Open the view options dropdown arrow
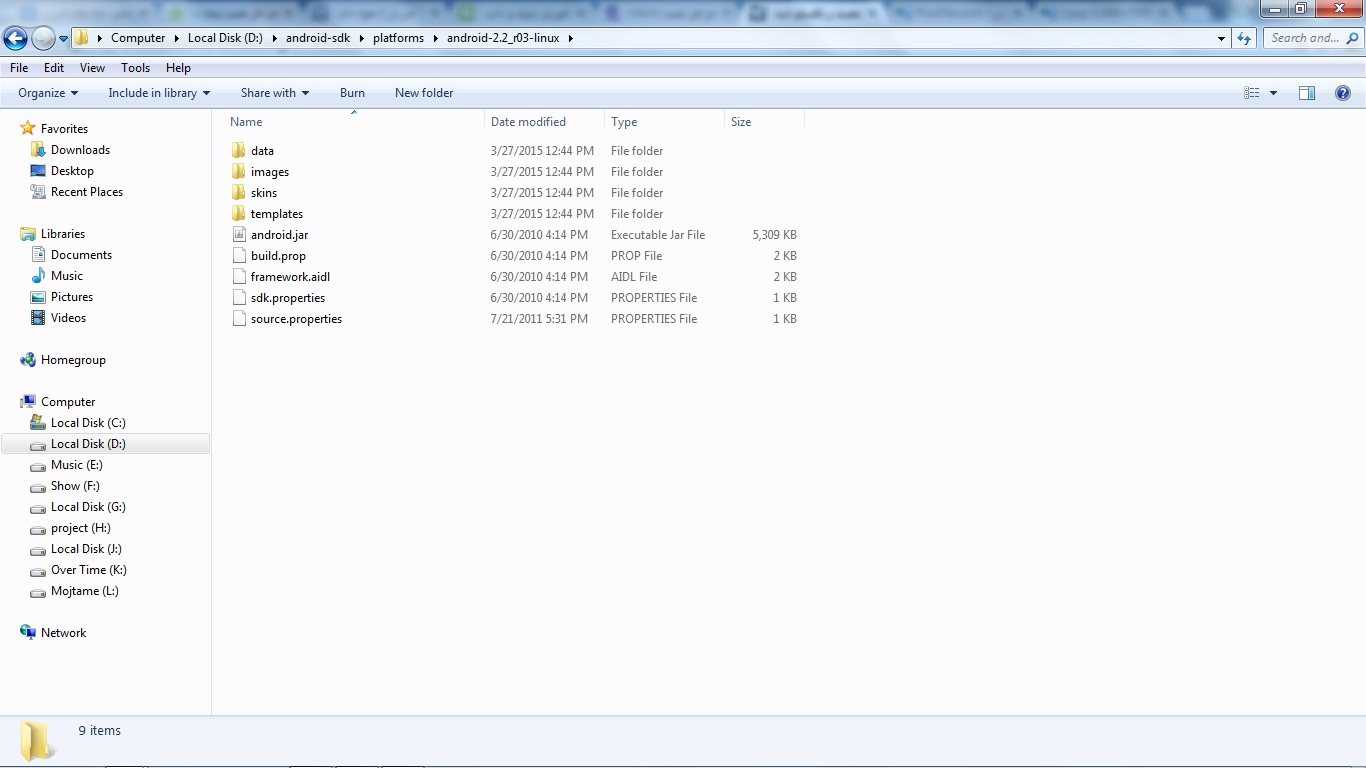 tap(1273, 93)
